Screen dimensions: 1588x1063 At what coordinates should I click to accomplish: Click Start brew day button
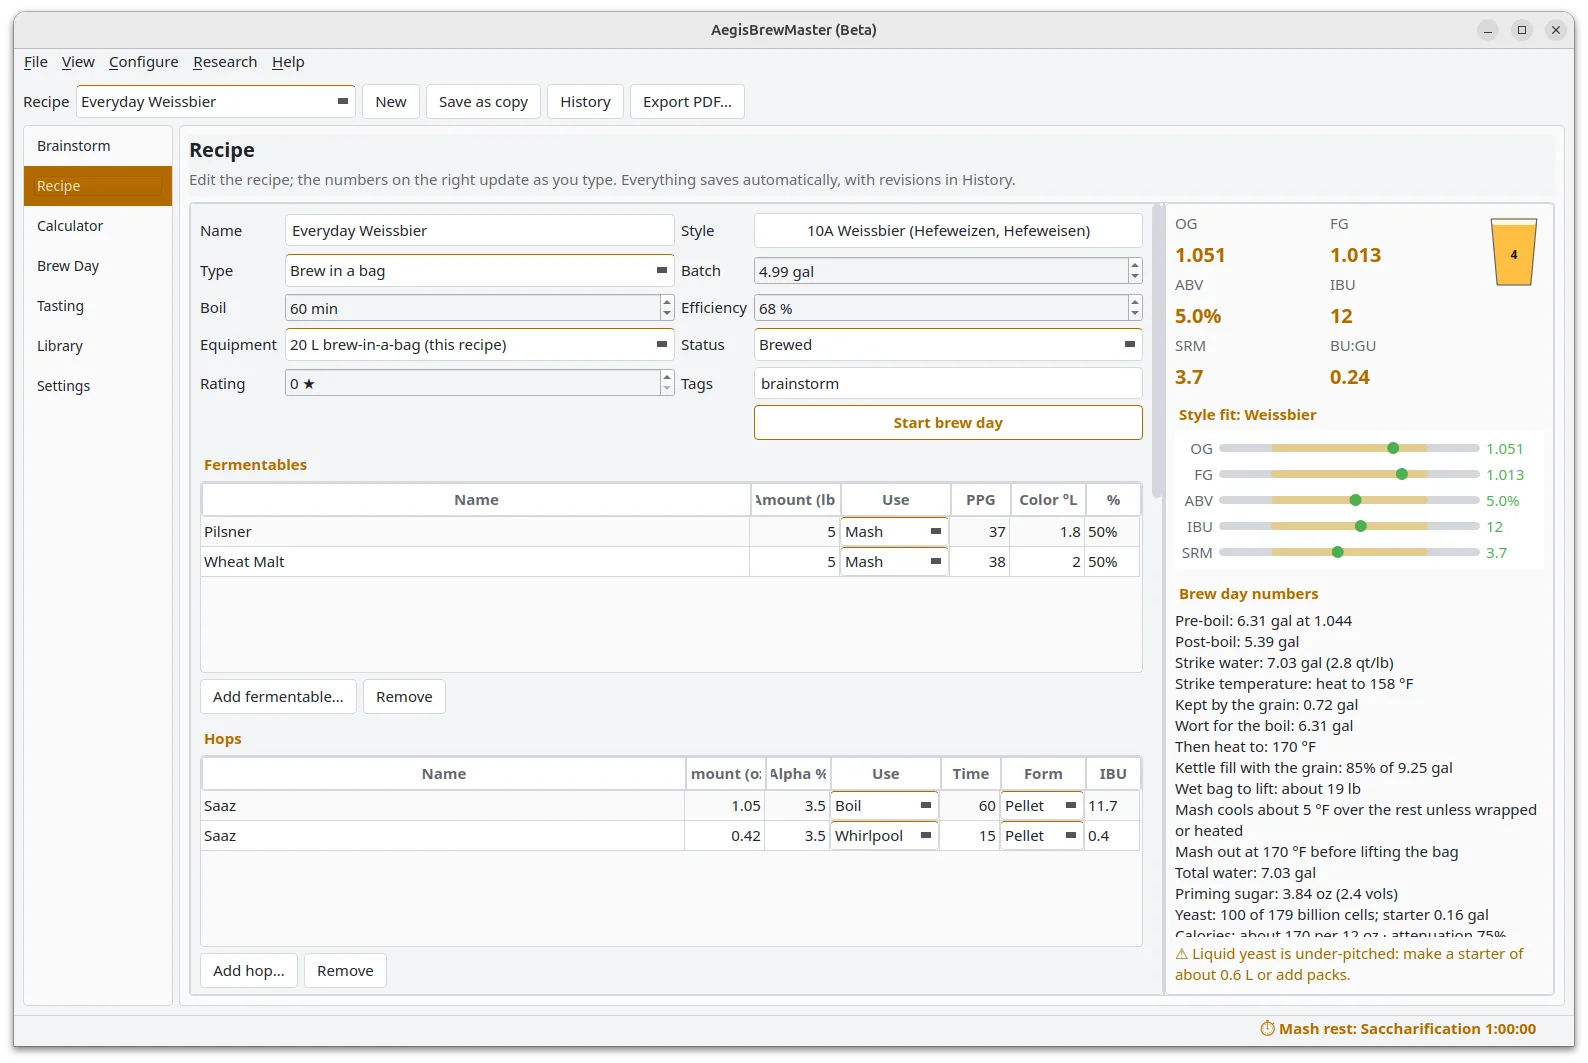click(948, 423)
